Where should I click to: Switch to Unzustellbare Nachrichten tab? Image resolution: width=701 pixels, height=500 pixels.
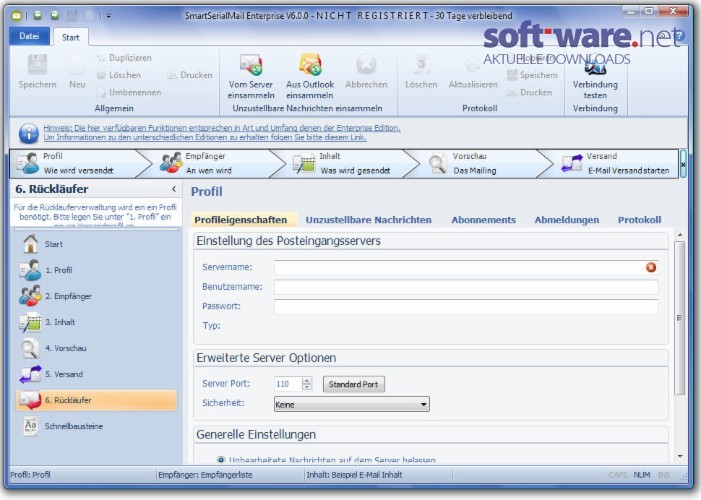tap(368, 220)
